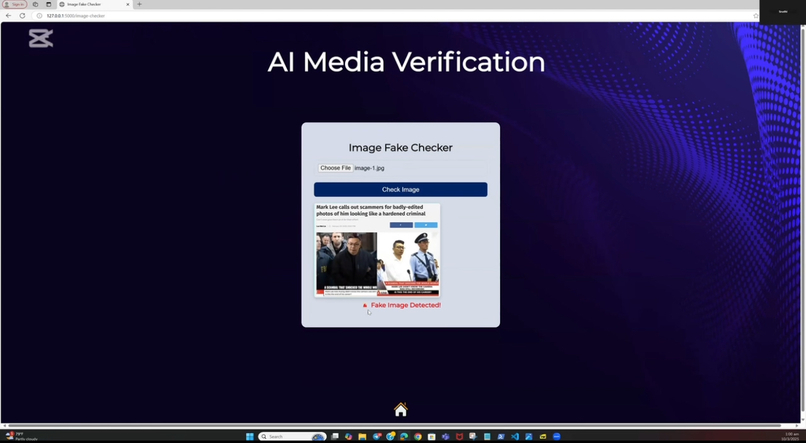The image size is (806, 443).
Task: Open File Explorer from the taskbar
Action: [362, 436]
